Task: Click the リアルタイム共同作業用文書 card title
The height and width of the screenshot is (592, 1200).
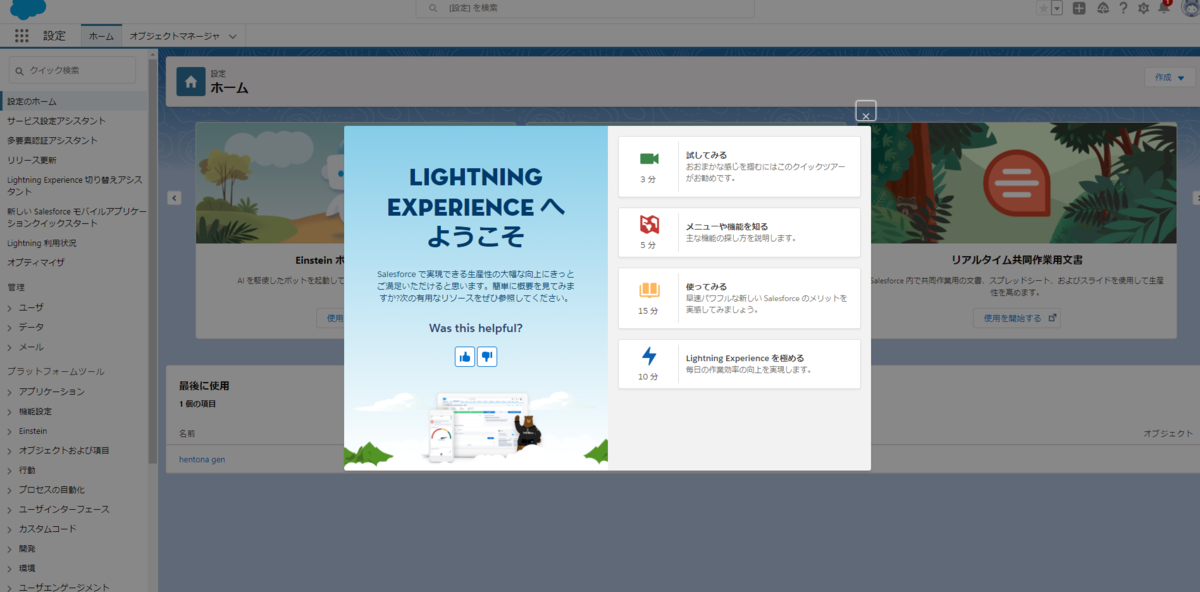Action: (1016, 259)
